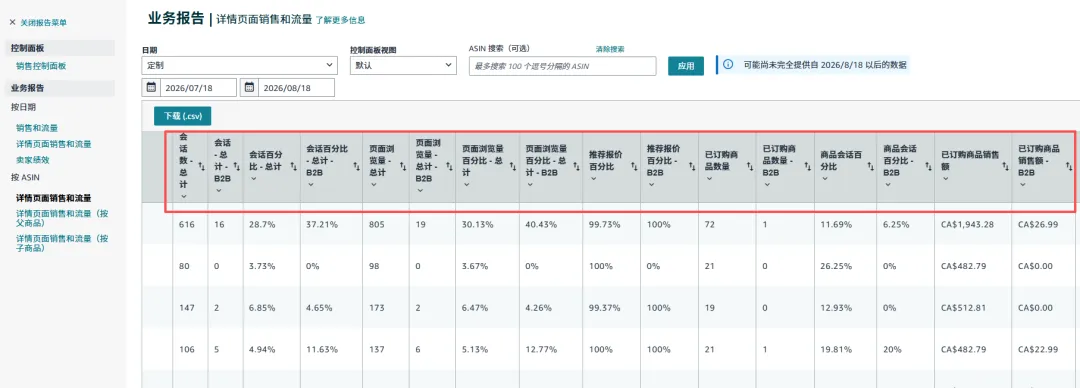The image size is (1080, 388).
Task: Sort by 推荐报价百分比 - B2B arrows icon
Action: (x=692, y=166)
